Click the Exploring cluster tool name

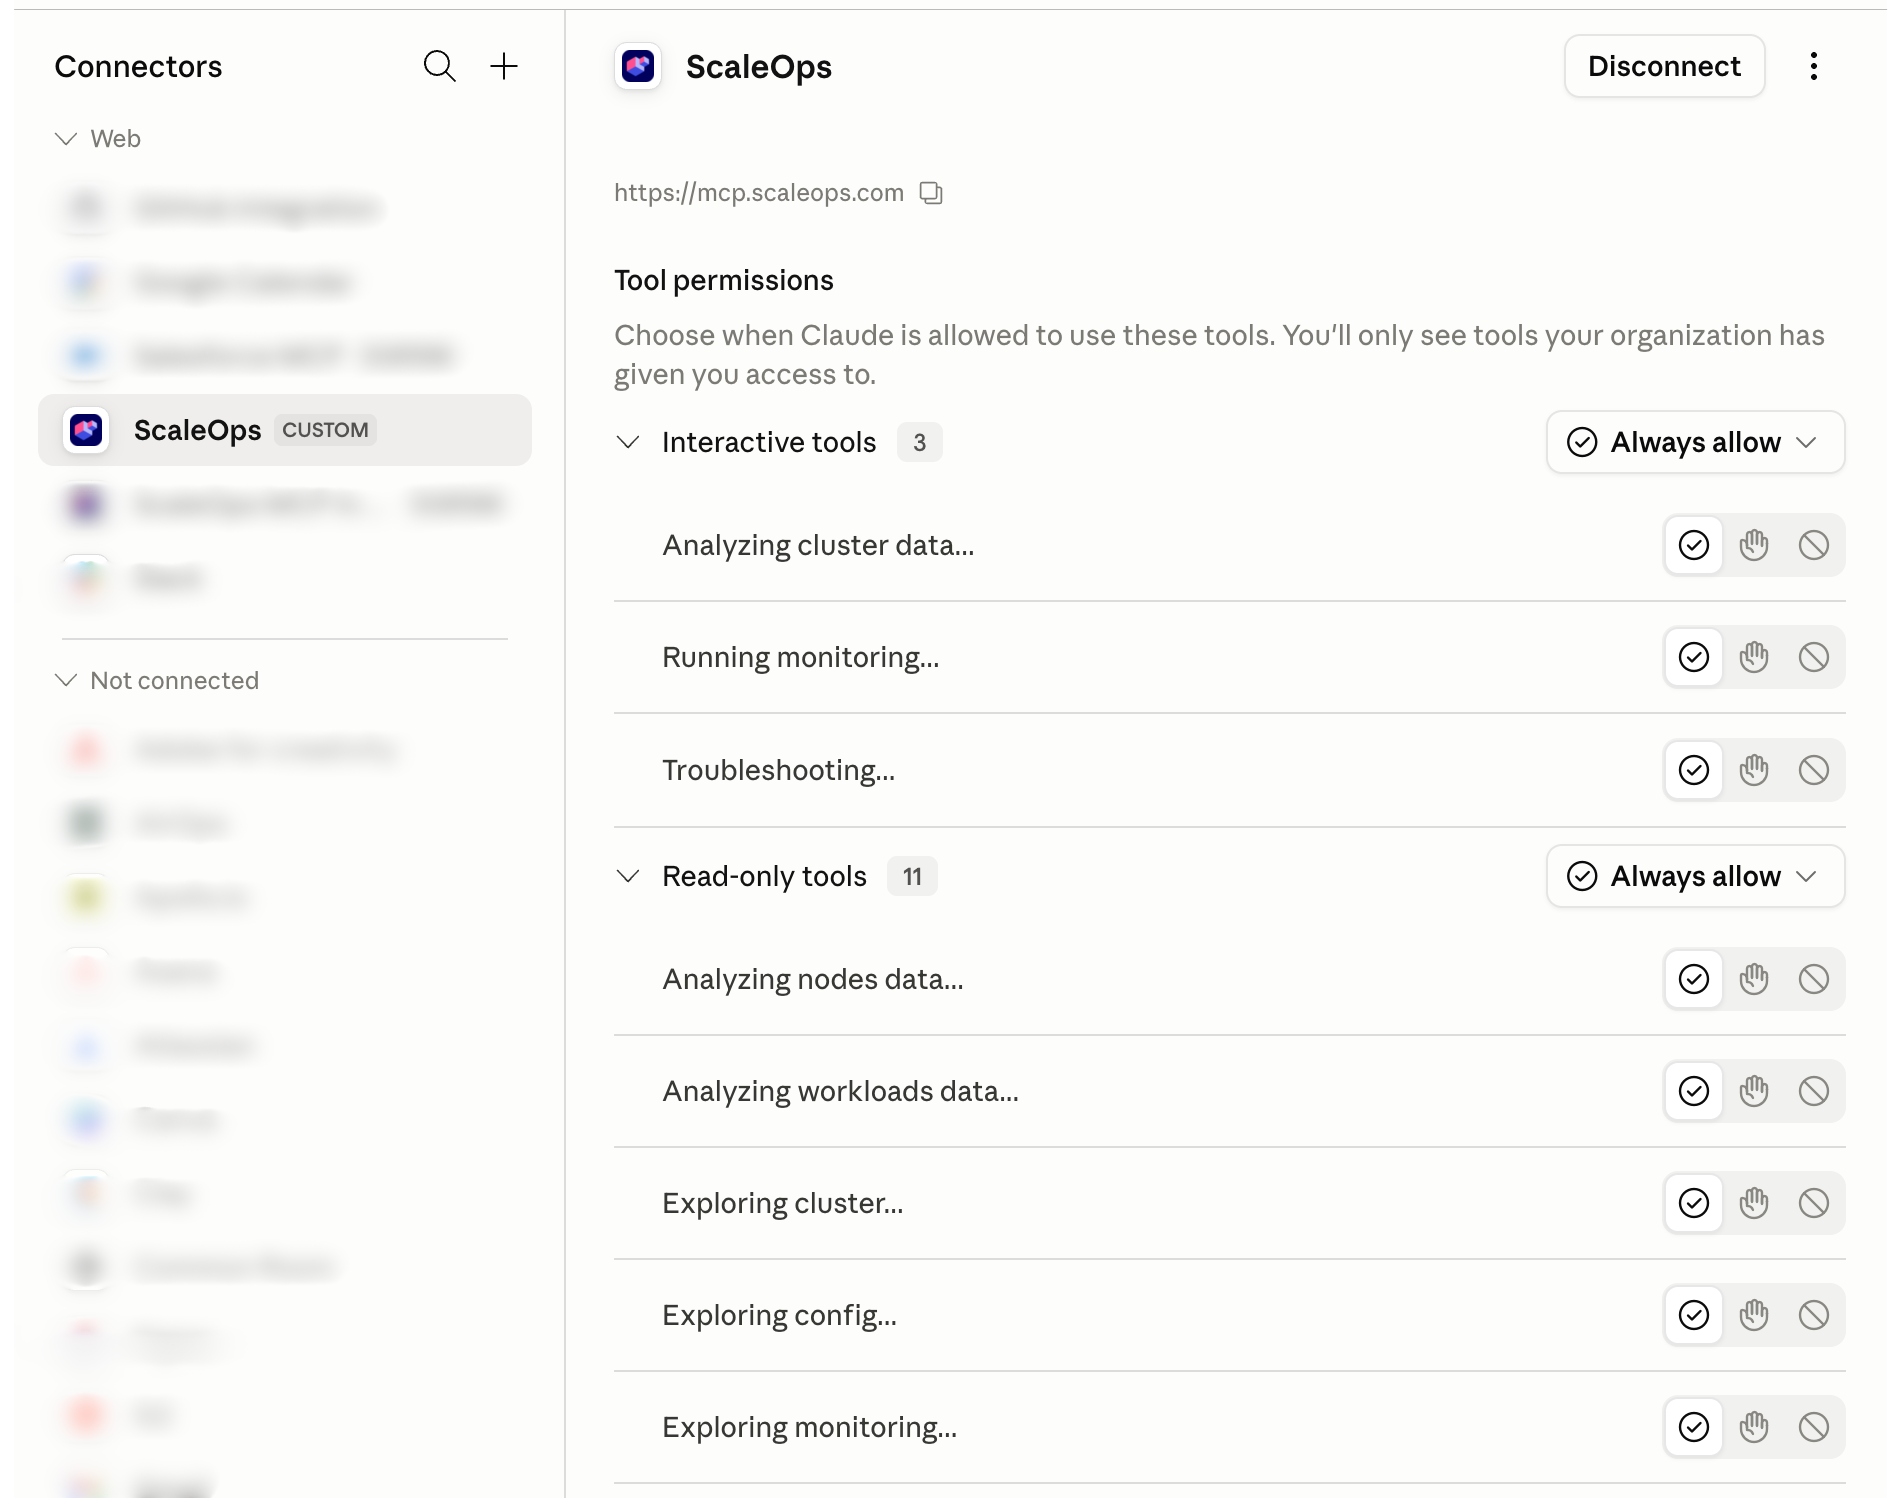click(783, 1203)
